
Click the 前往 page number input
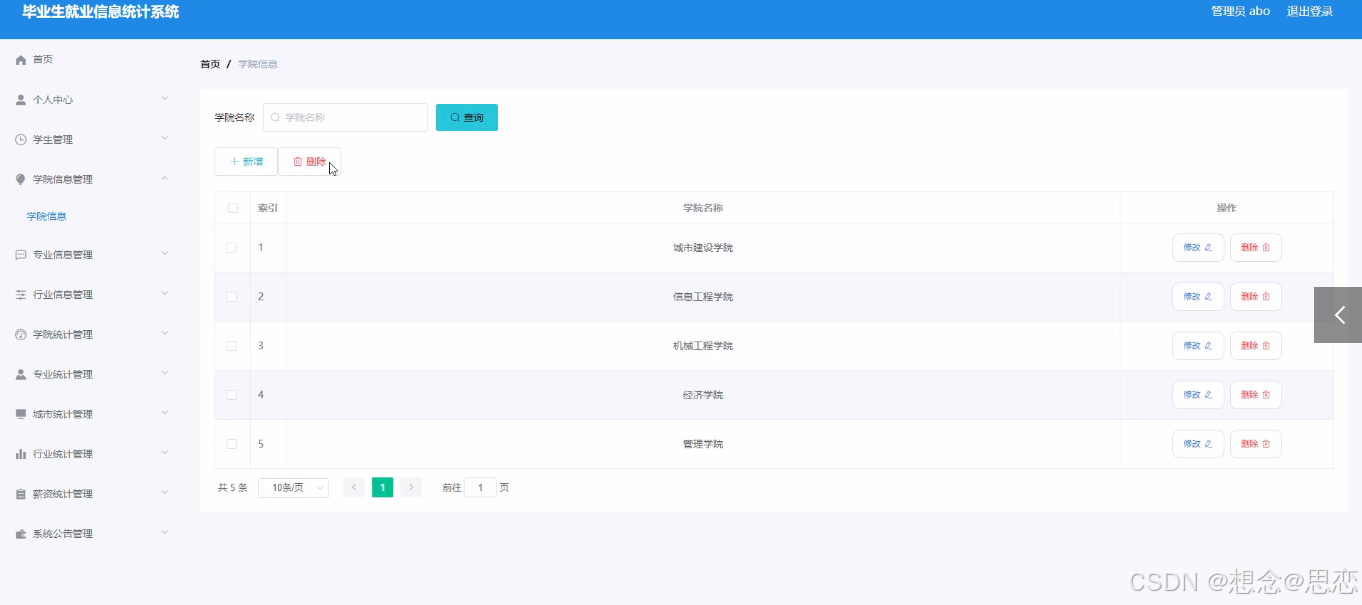(x=480, y=488)
